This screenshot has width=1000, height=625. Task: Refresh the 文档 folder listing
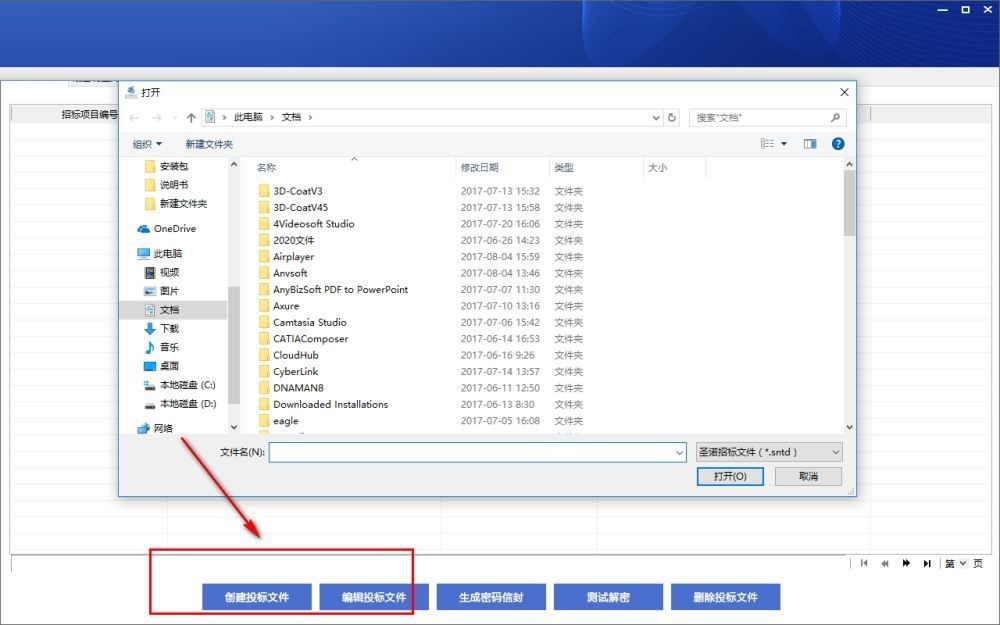pos(672,117)
